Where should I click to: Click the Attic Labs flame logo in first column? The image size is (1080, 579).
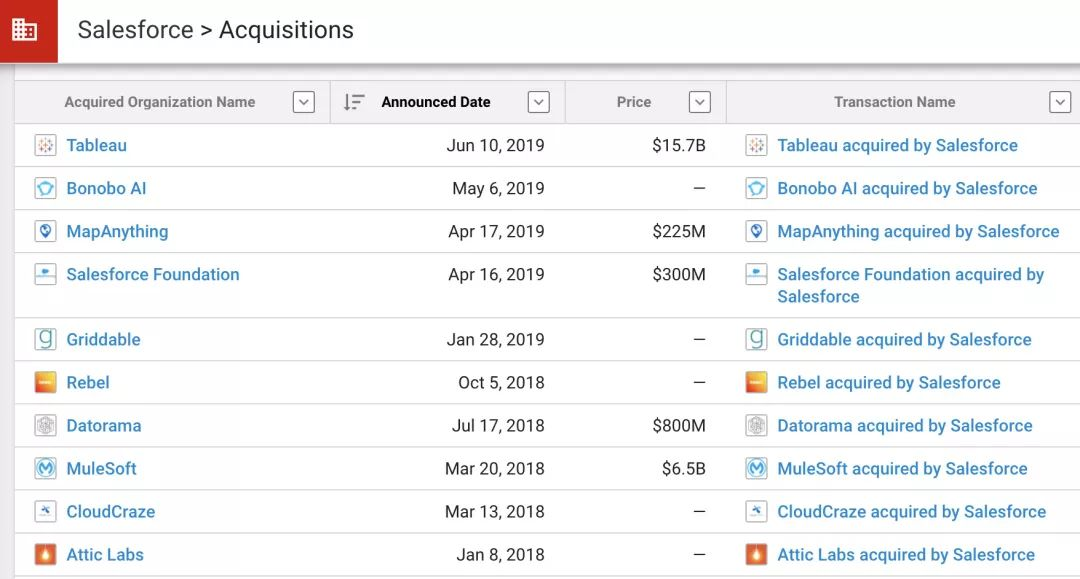[x=45, y=554]
